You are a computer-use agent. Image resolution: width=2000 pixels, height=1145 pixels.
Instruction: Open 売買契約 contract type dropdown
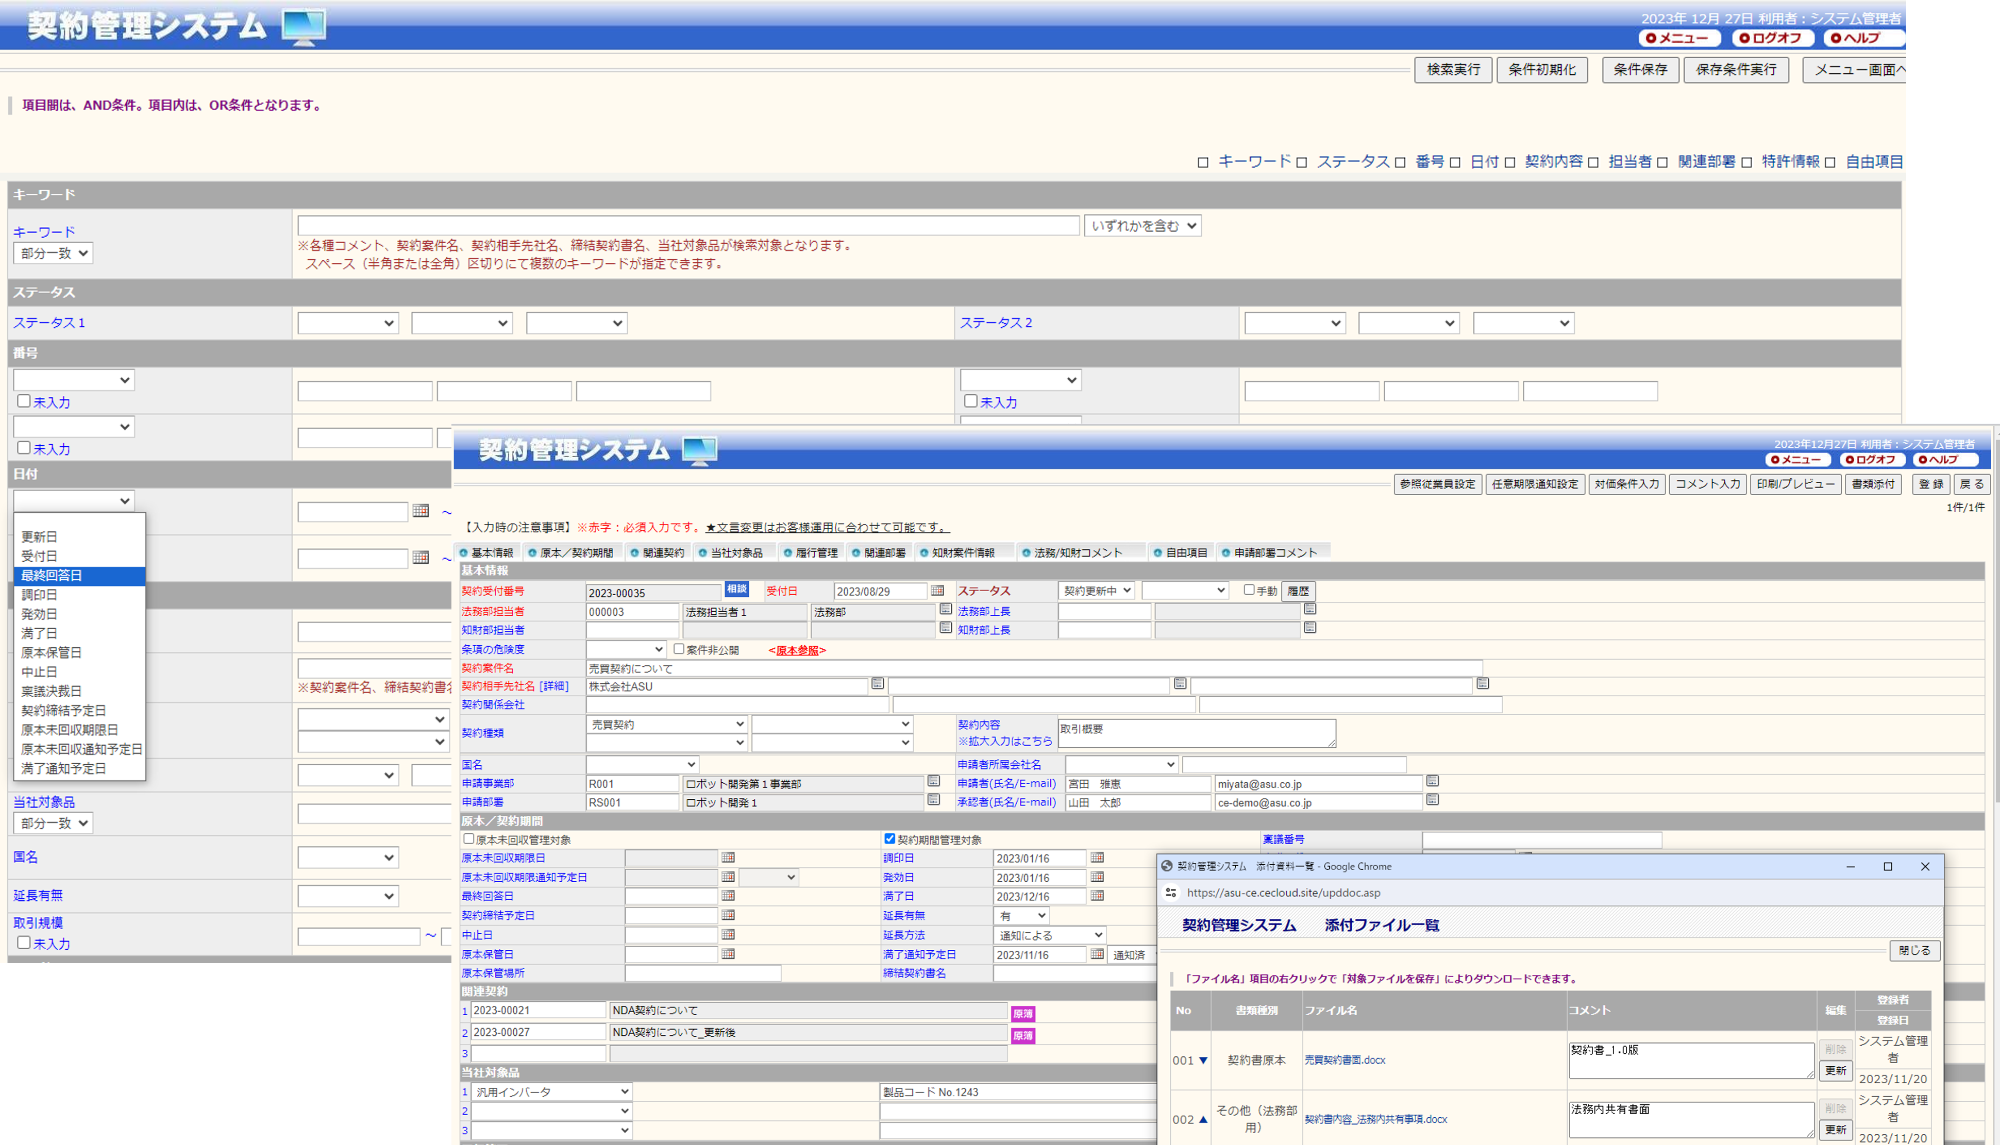click(667, 724)
